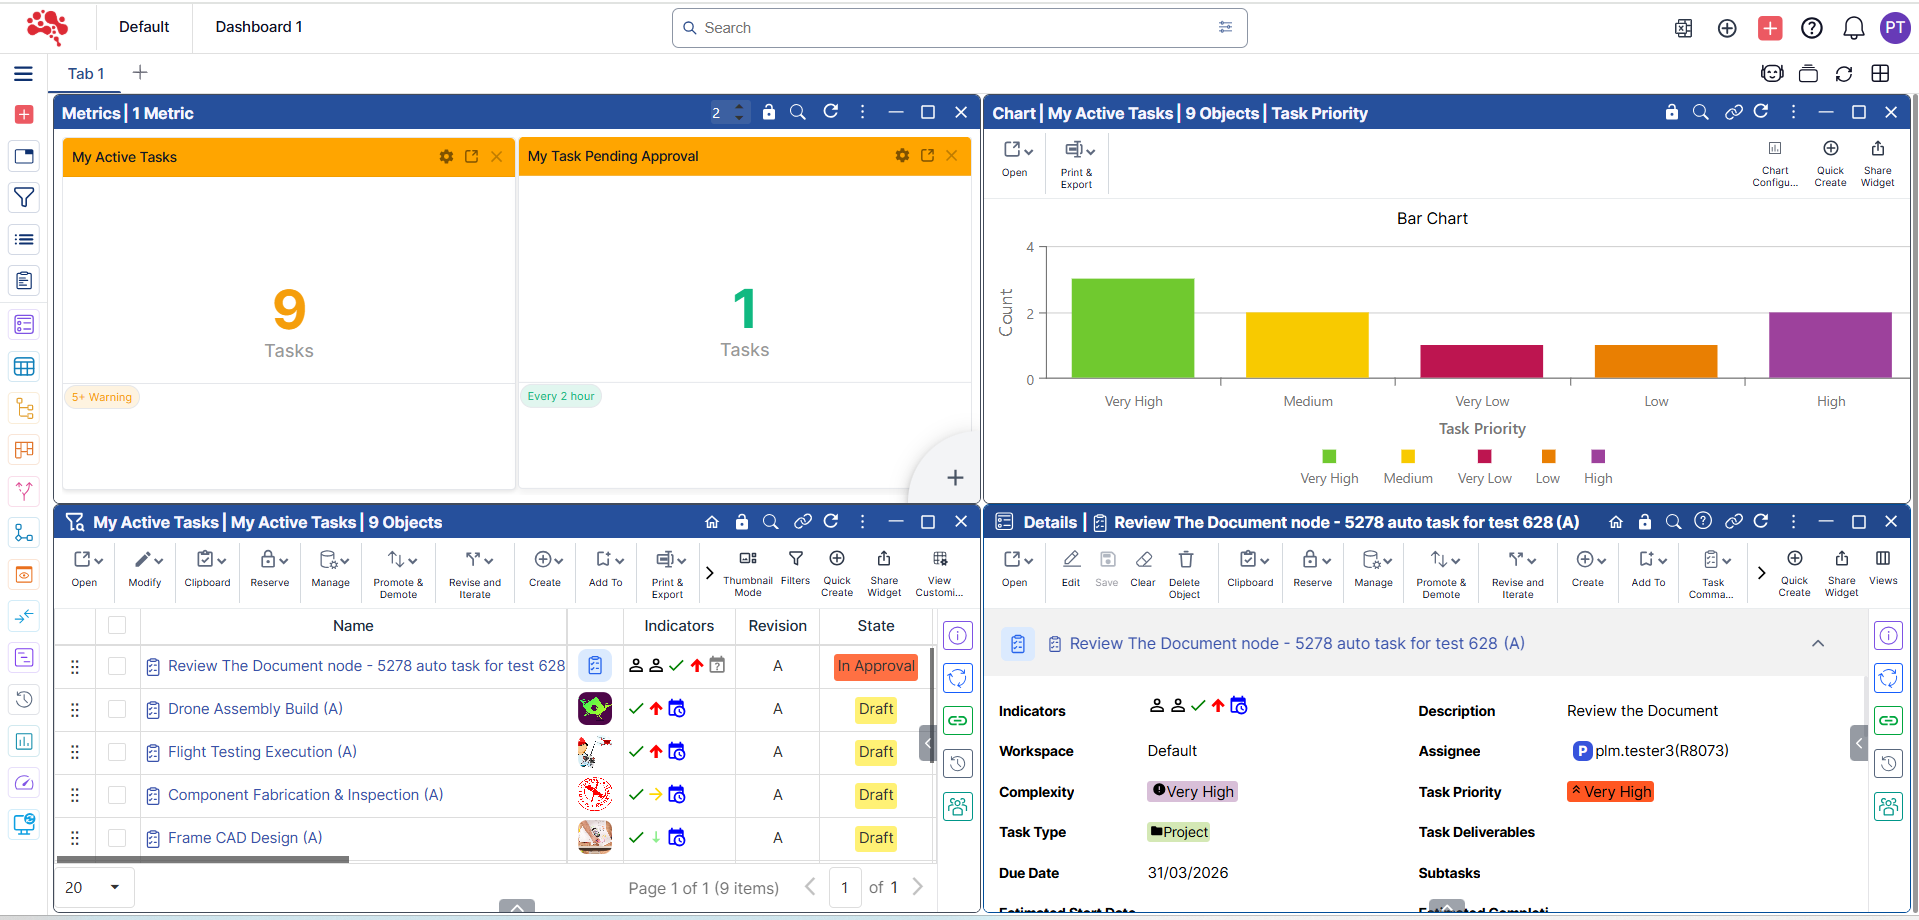The width and height of the screenshot is (1919, 920).
Task: Collapse the Review The Document details section
Action: point(1817,644)
